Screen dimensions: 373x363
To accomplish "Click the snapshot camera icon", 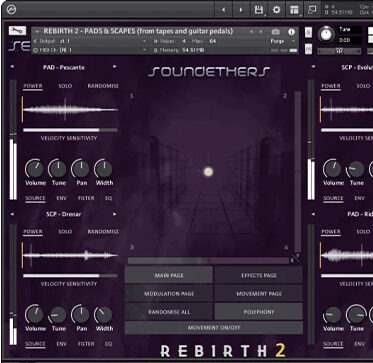I will (x=276, y=32).
